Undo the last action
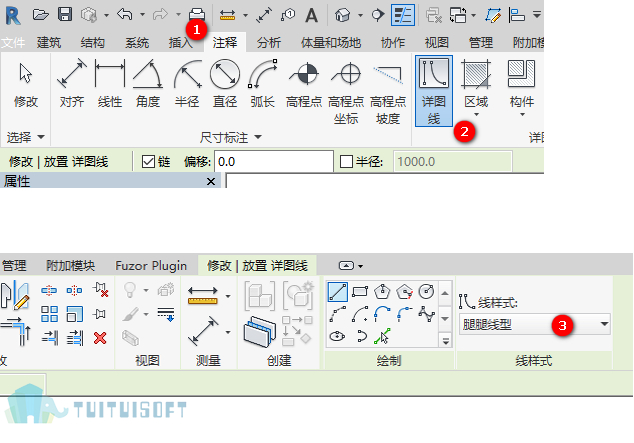Screen dimensions: 634x443 [x=125, y=15]
